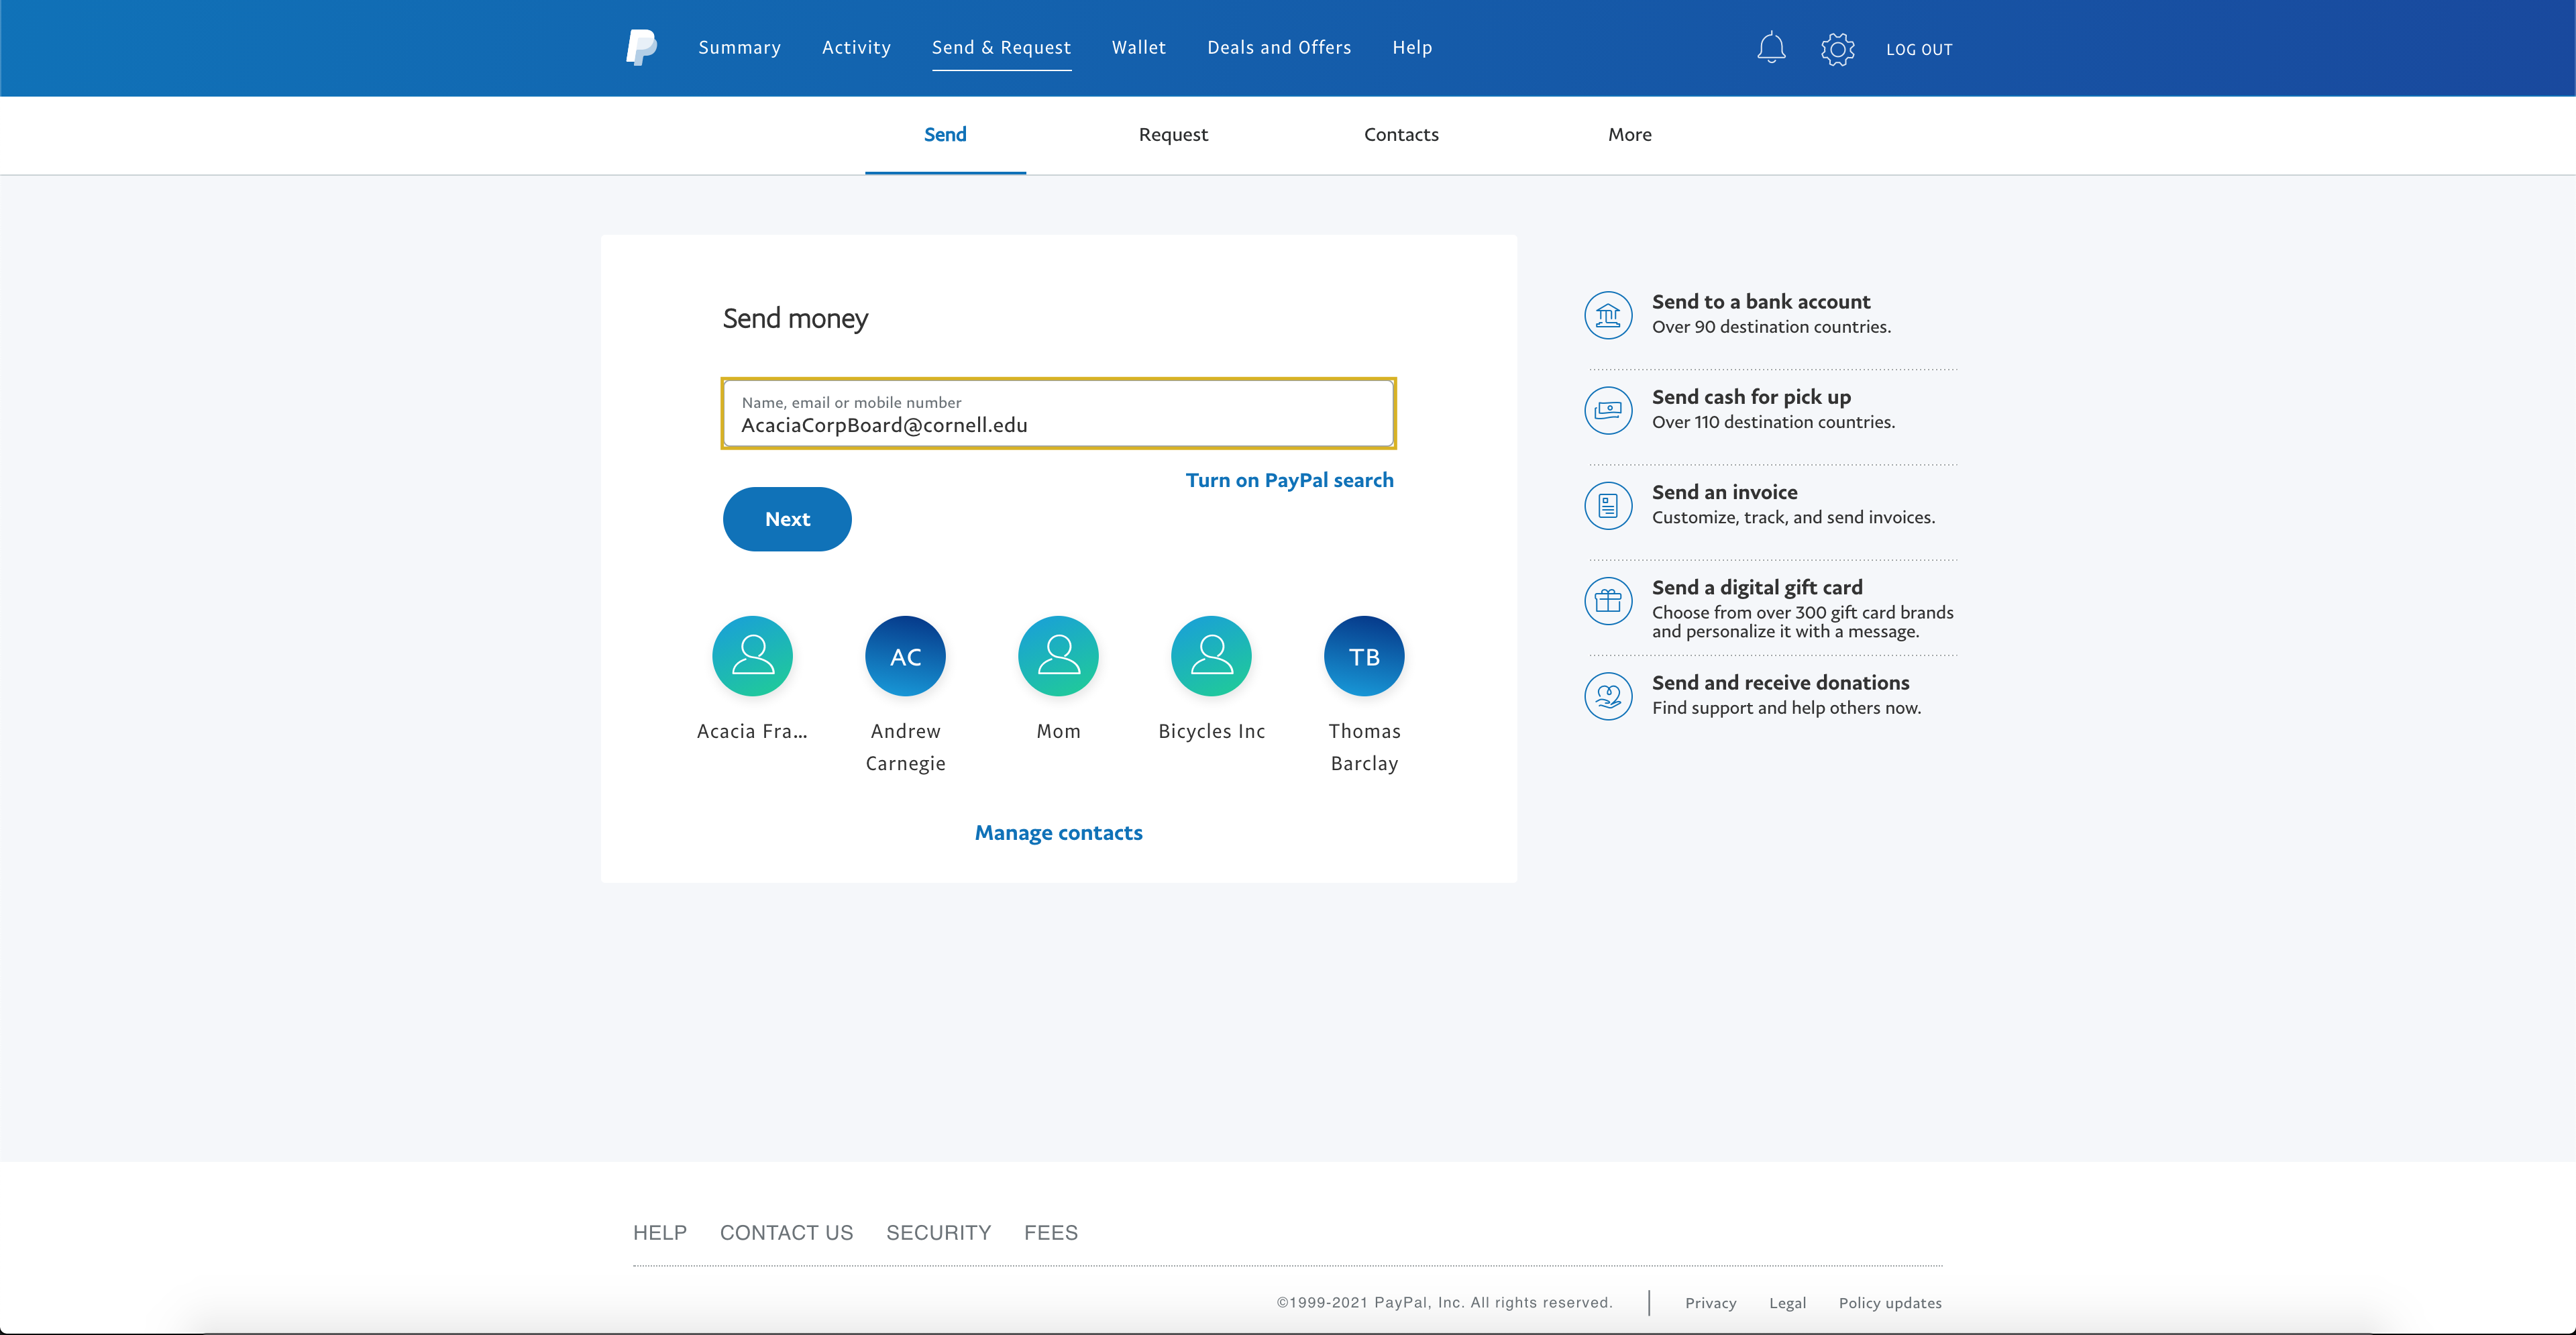2576x1335 pixels.
Task: Switch to the Request tab
Action: (x=1173, y=134)
